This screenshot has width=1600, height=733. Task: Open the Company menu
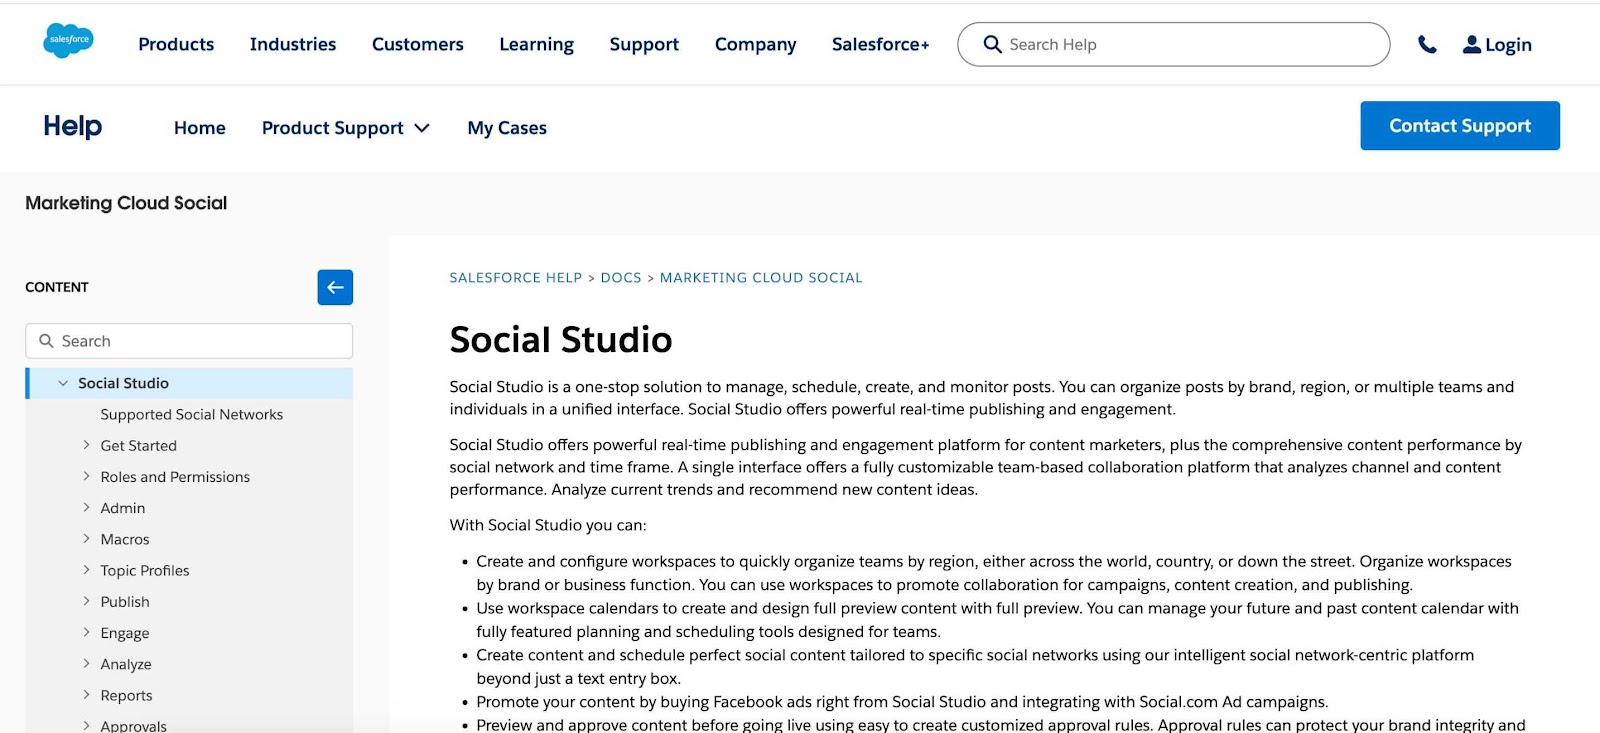click(x=756, y=44)
